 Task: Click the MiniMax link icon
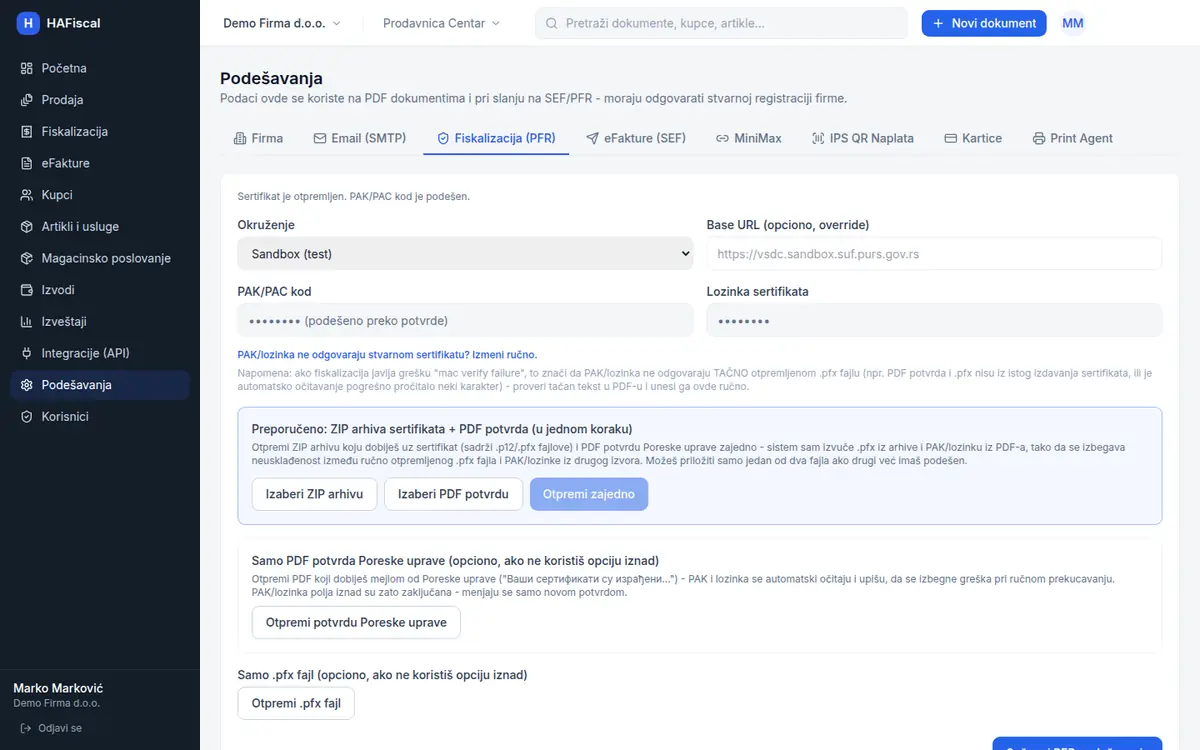click(722, 138)
